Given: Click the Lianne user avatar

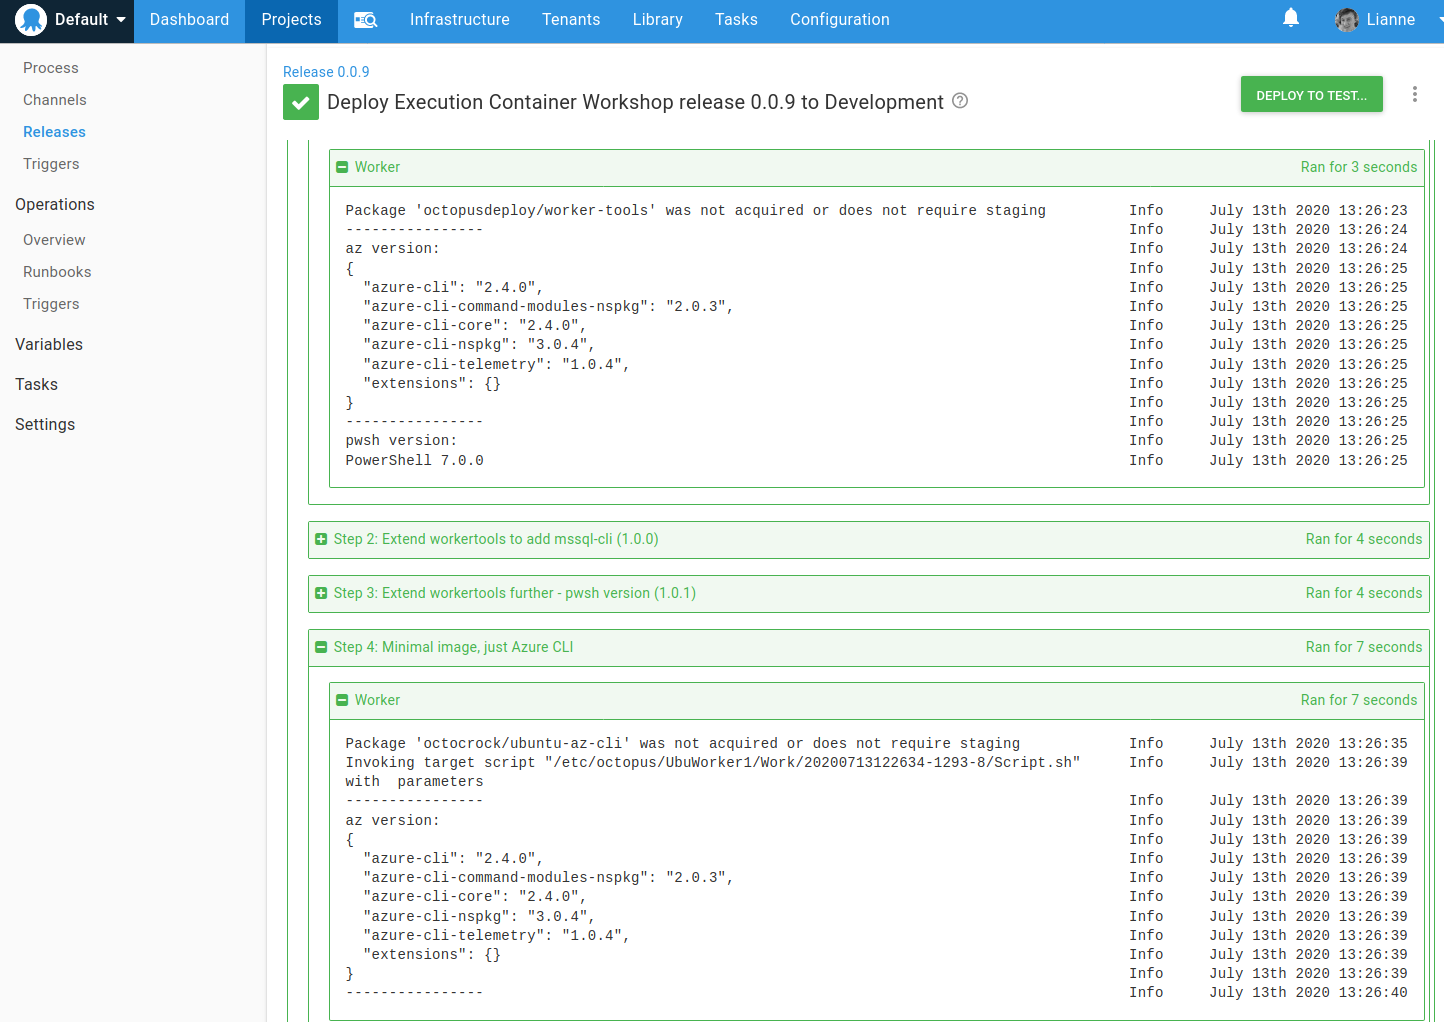Looking at the screenshot, I should click(1347, 20).
